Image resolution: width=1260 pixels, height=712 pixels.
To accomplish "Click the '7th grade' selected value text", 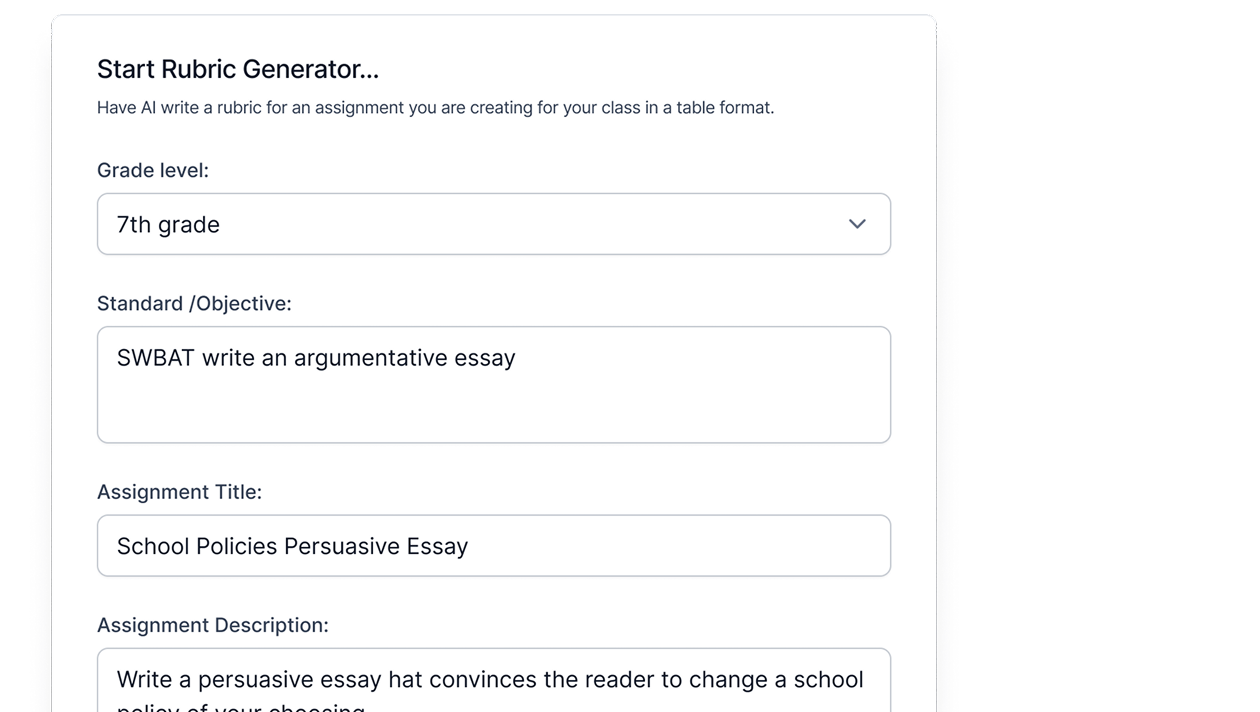I will (168, 225).
